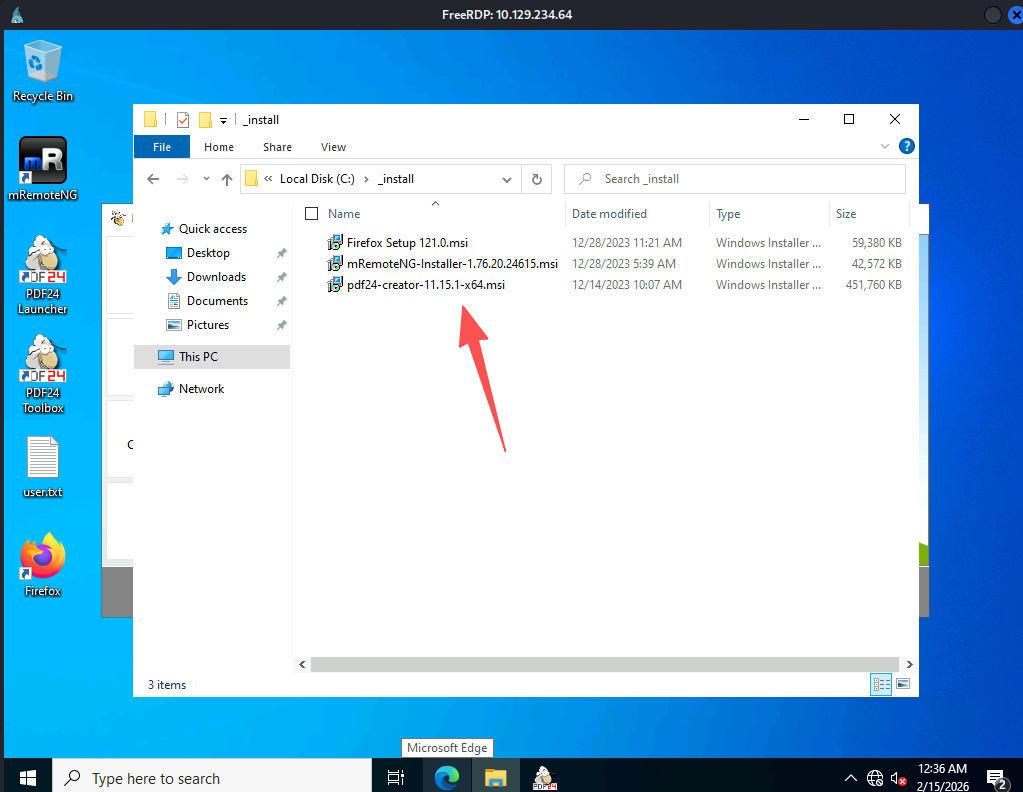This screenshot has width=1023, height=792.
Task: Refresh the _install folder view
Action: point(536,179)
